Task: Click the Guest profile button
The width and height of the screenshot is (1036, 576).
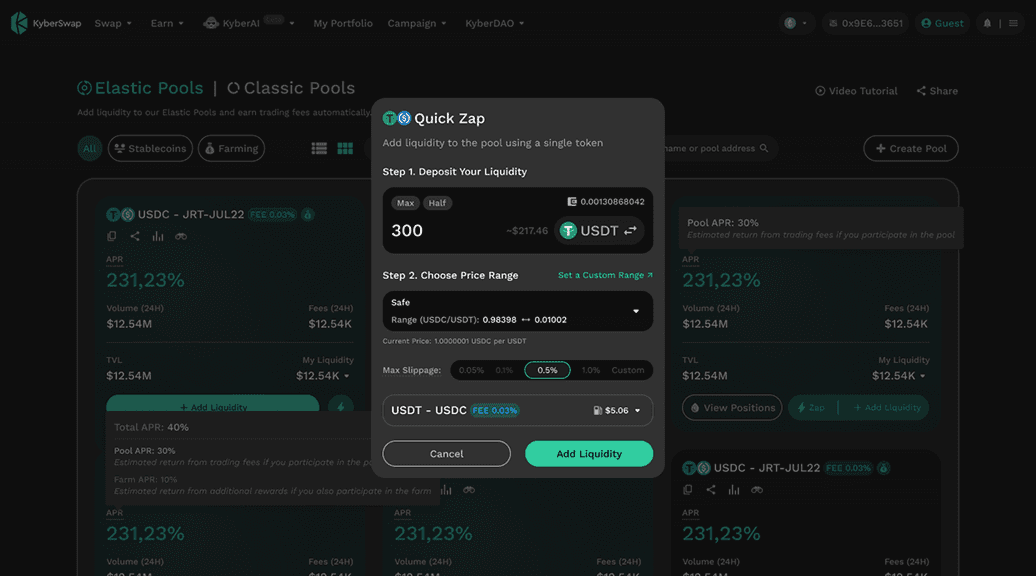Action: (x=942, y=23)
